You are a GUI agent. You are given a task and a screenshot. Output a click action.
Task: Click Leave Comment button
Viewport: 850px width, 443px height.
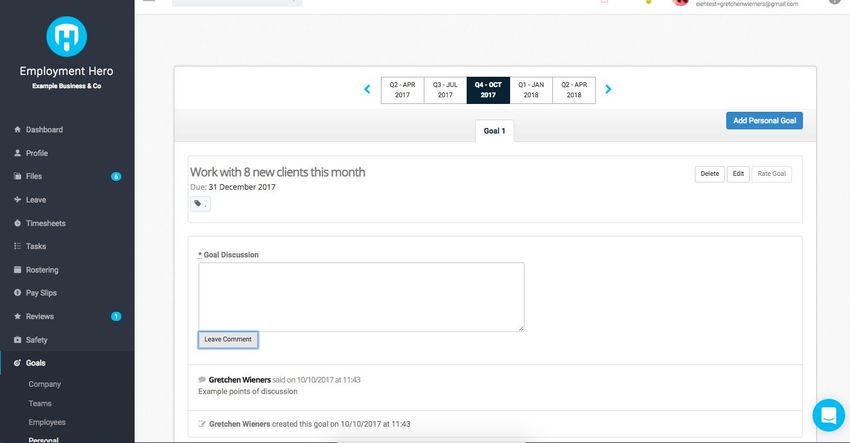click(228, 339)
